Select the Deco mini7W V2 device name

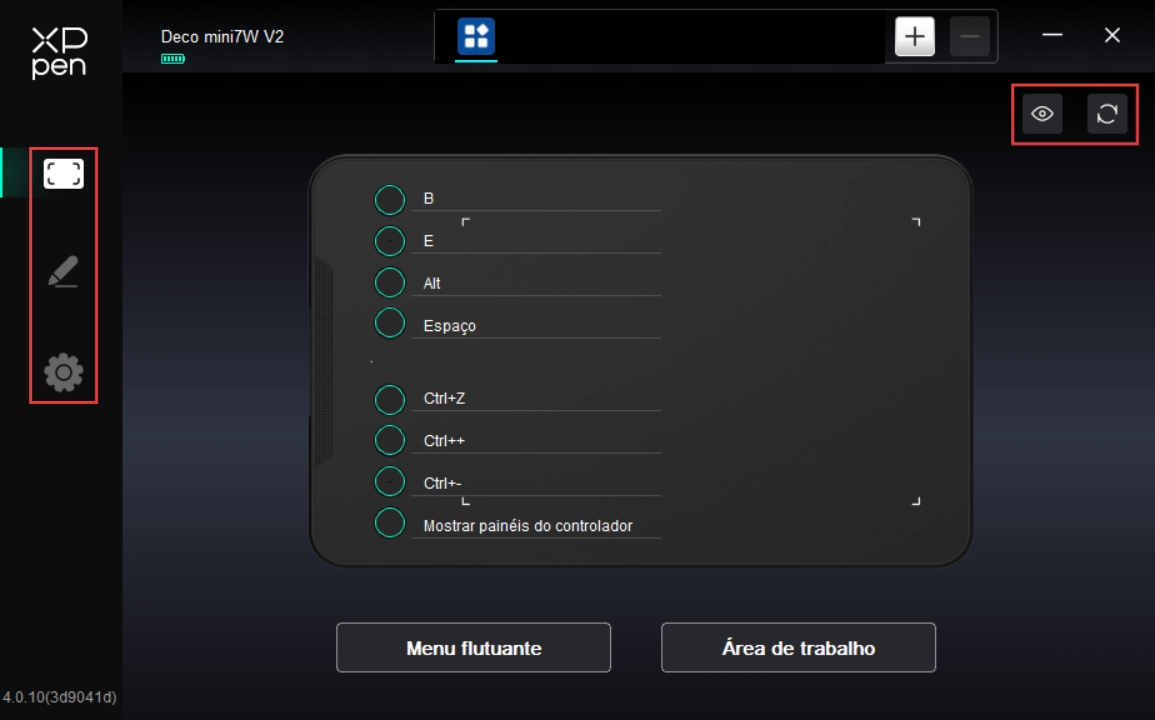click(222, 37)
